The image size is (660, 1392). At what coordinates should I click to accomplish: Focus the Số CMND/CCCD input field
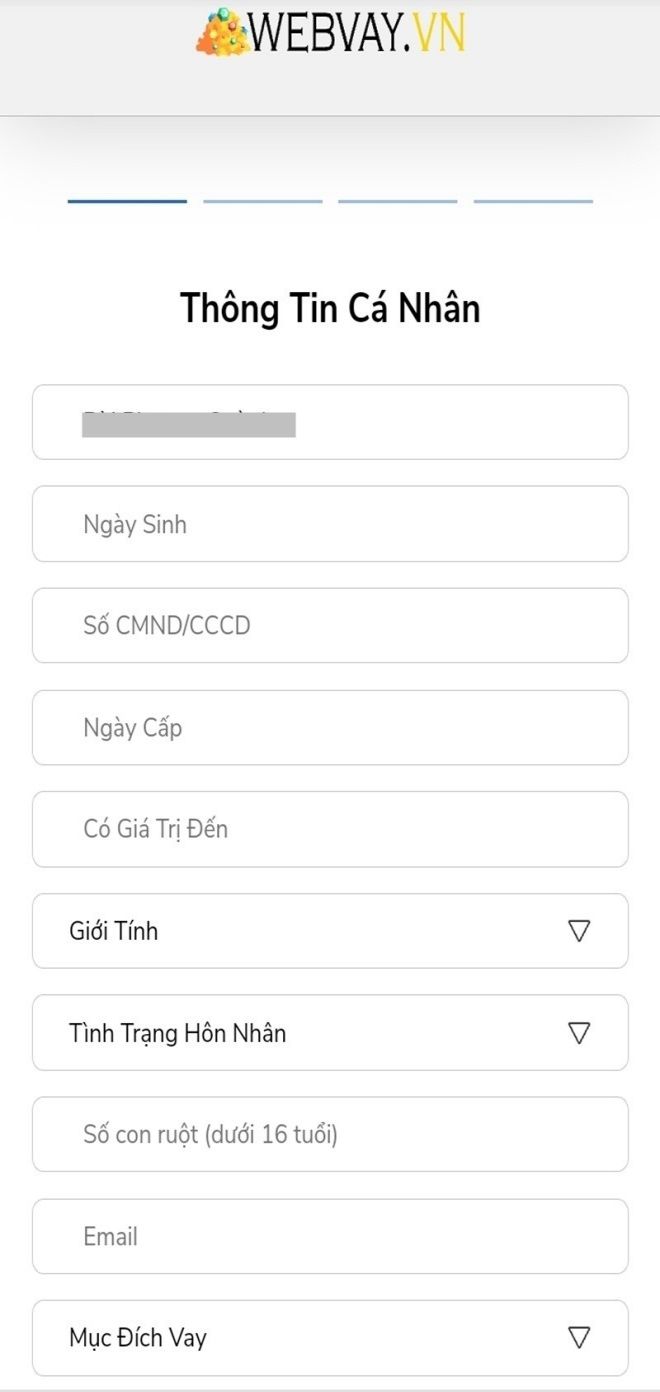[x=330, y=625]
